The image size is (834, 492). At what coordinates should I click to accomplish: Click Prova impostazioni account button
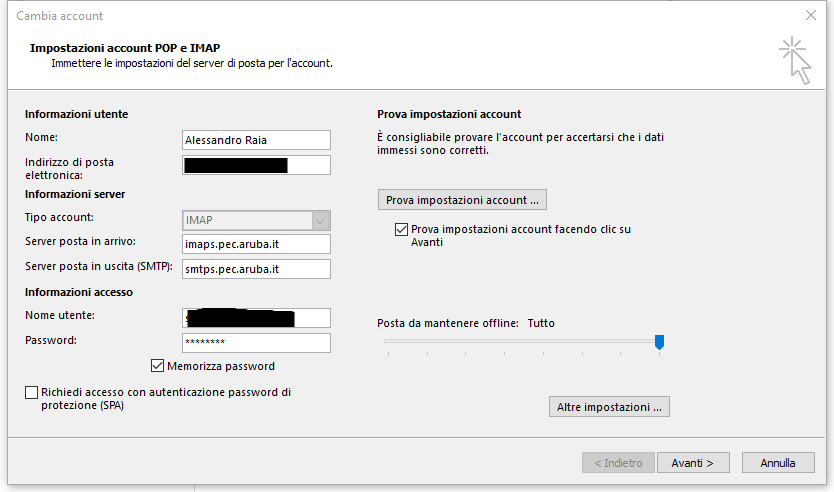(x=462, y=200)
